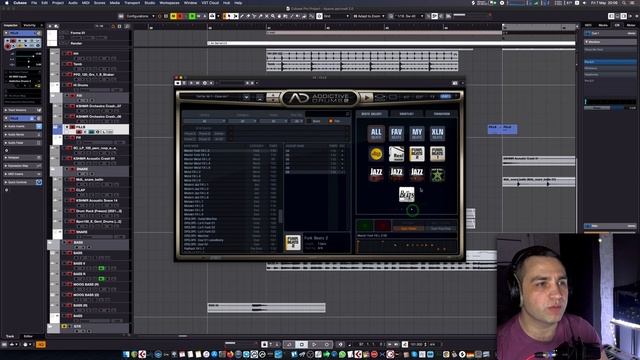Viewport: 640px width, 360px height.
Task: Open the Addictive Drums preset dropdown
Action: point(246,97)
